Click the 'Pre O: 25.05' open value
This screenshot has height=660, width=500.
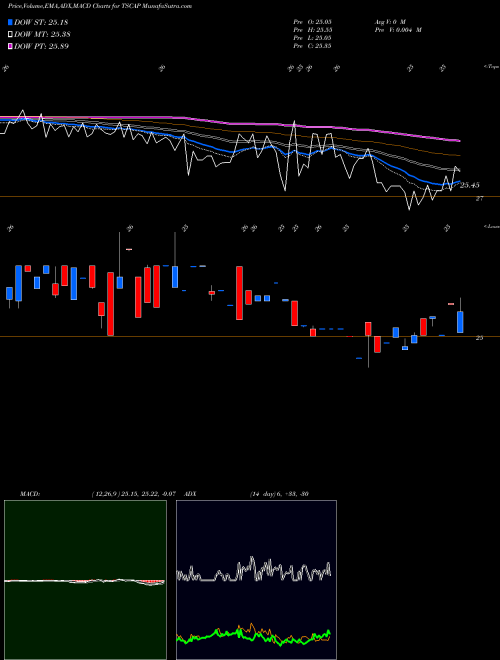pos(312,21)
